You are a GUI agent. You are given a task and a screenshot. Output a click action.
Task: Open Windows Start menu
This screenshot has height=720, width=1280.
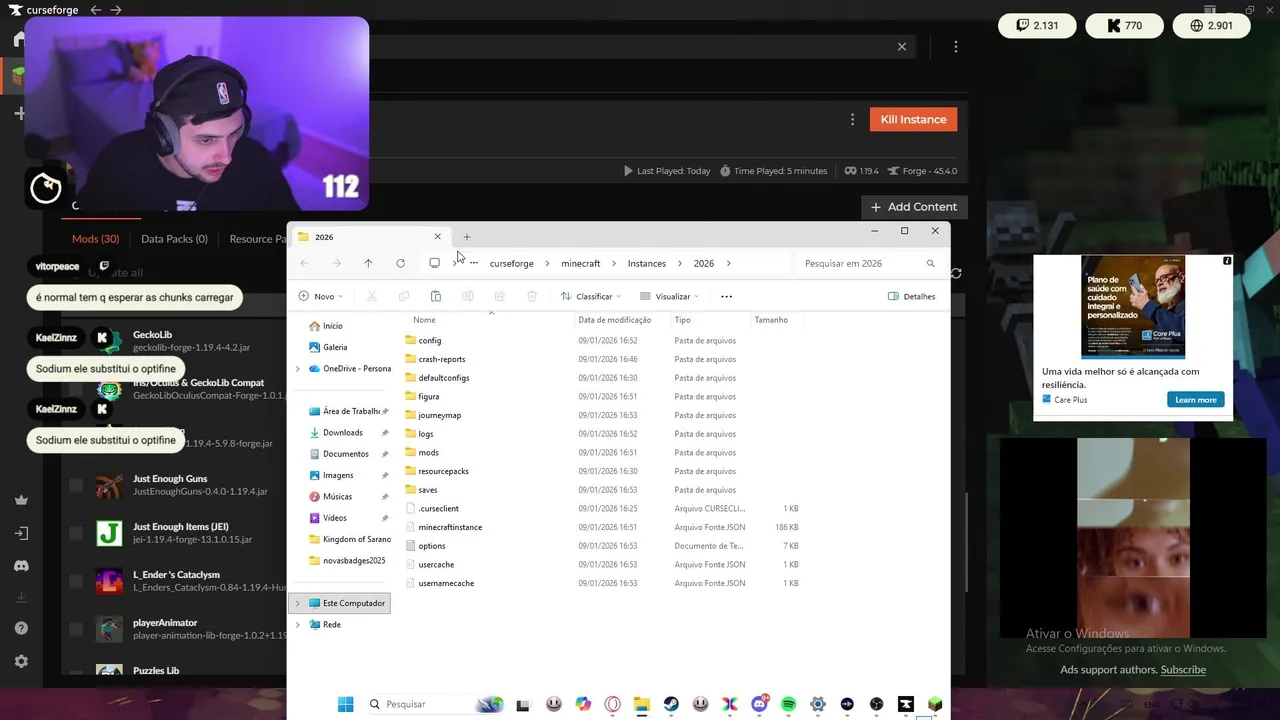coord(345,704)
